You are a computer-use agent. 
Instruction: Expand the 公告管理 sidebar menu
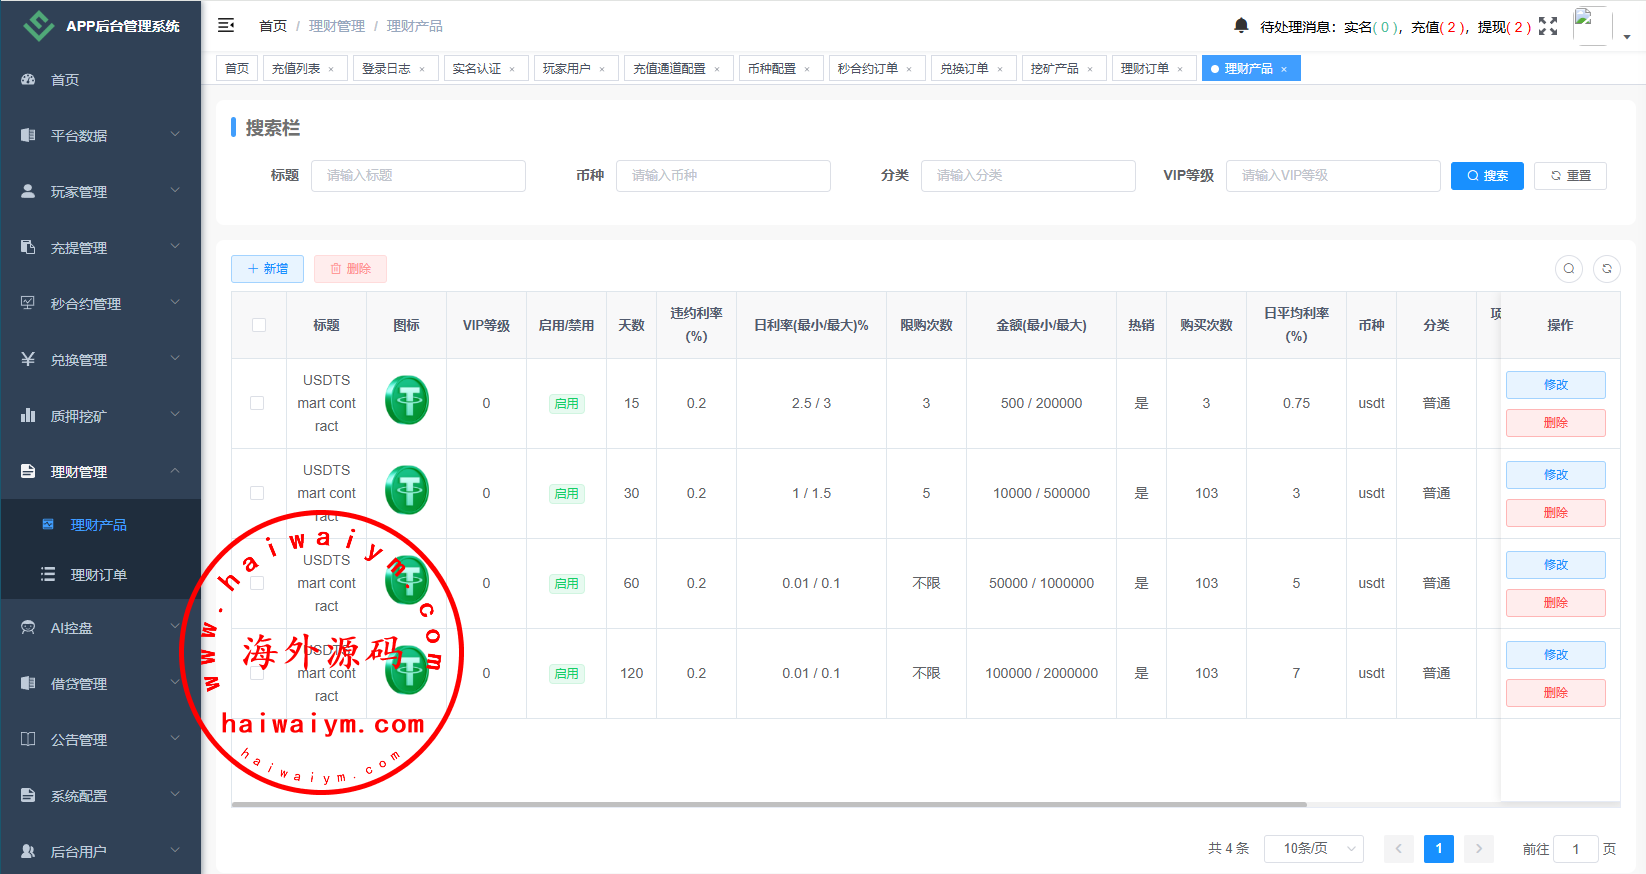[100, 740]
